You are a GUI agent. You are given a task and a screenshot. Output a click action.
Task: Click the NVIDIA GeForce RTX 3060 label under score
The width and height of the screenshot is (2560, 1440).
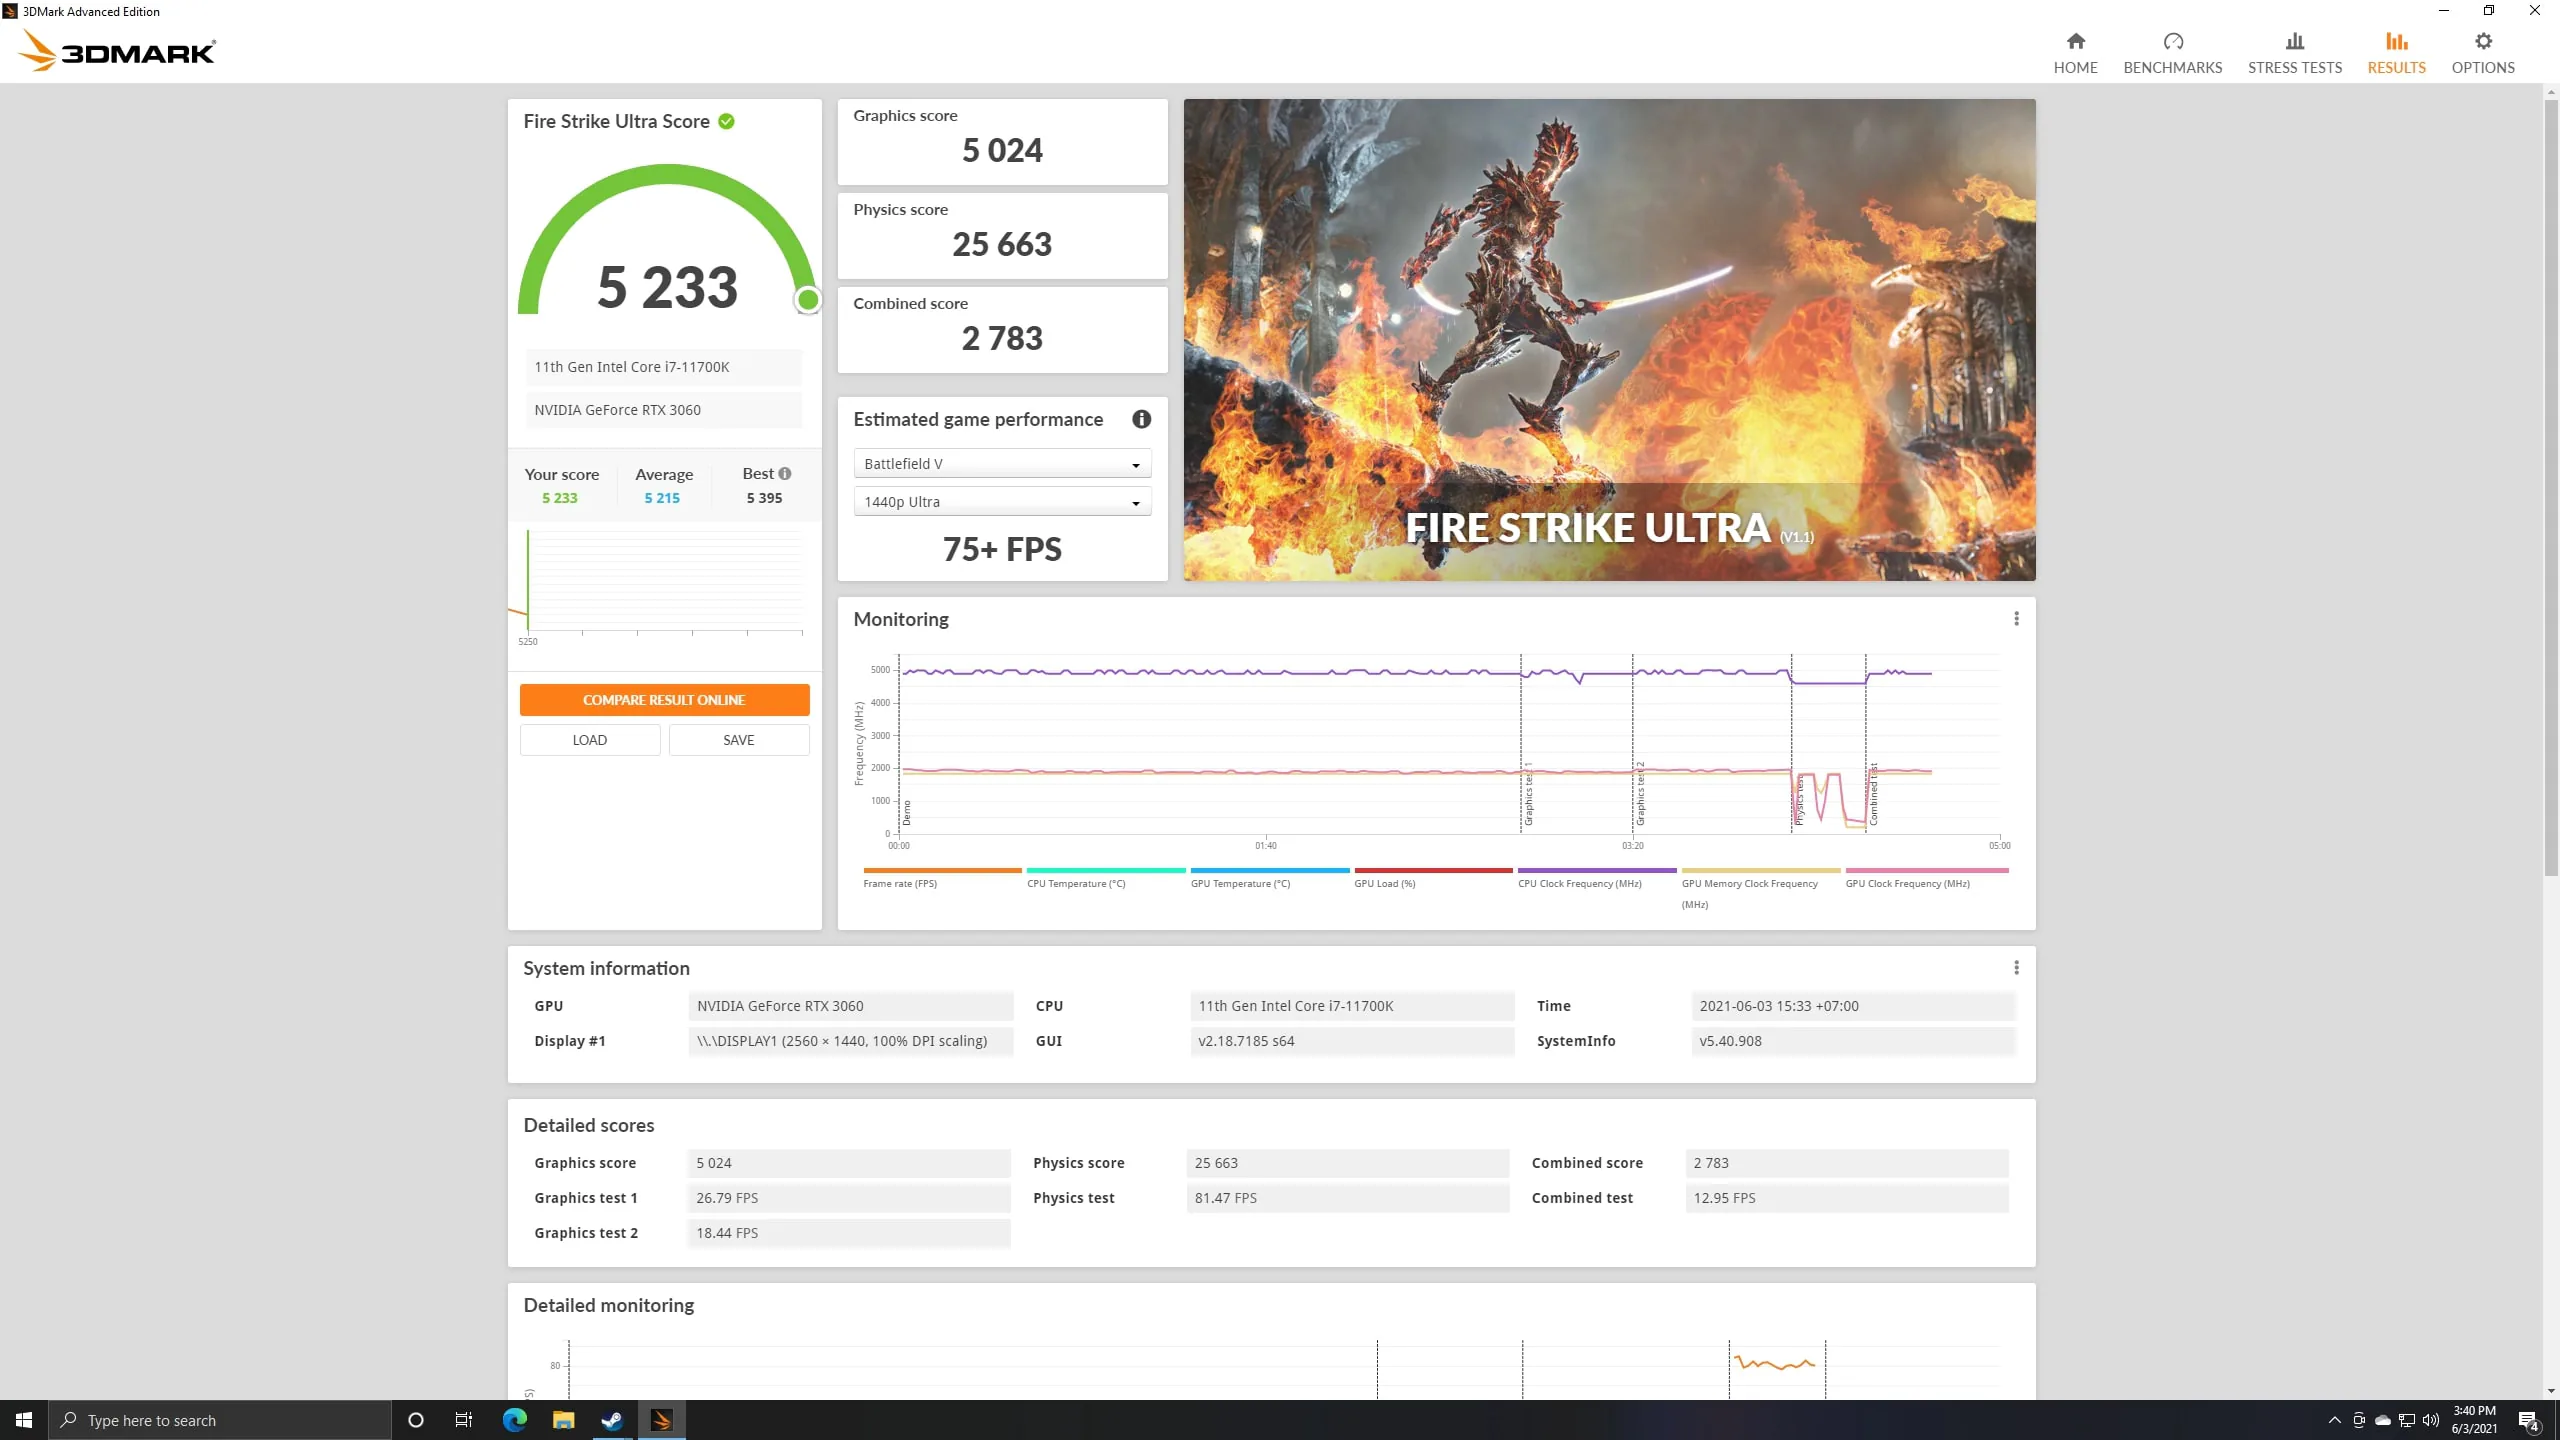click(x=663, y=410)
